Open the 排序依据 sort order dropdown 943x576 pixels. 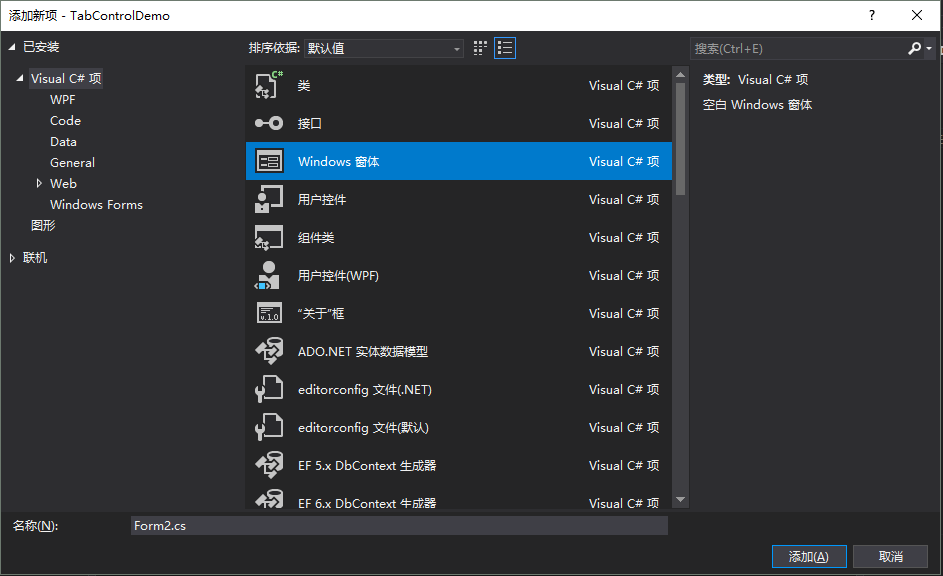456,47
